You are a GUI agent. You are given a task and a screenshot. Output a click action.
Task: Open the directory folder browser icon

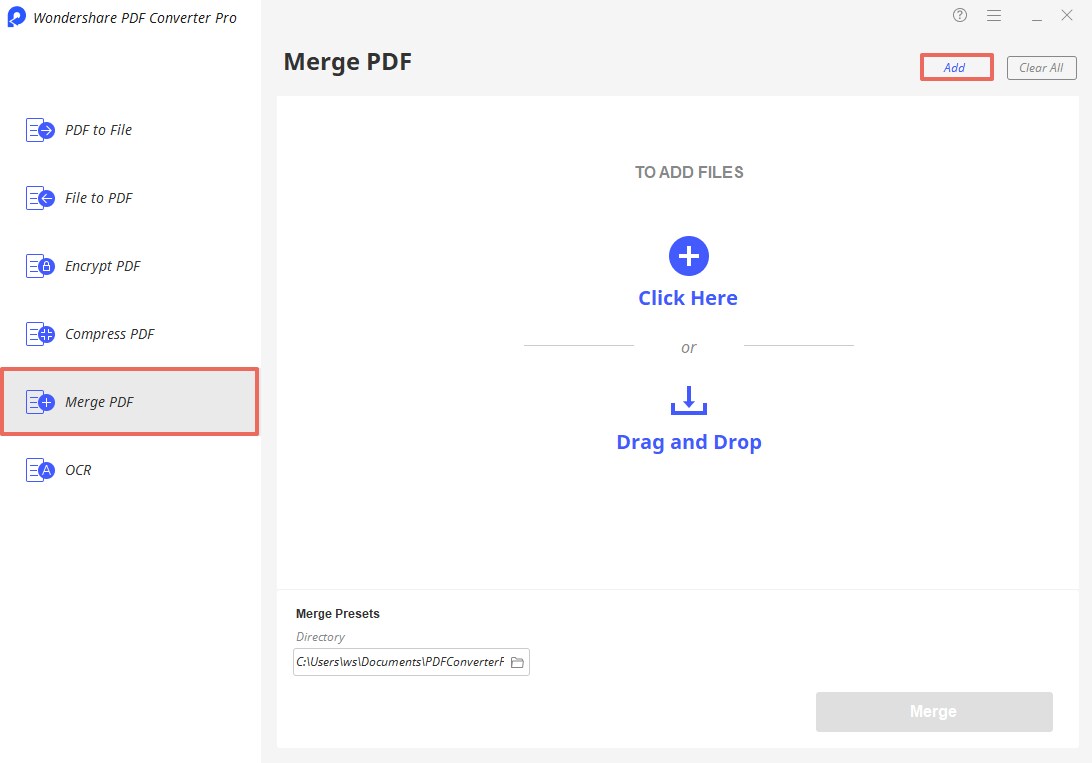[516, 662]
